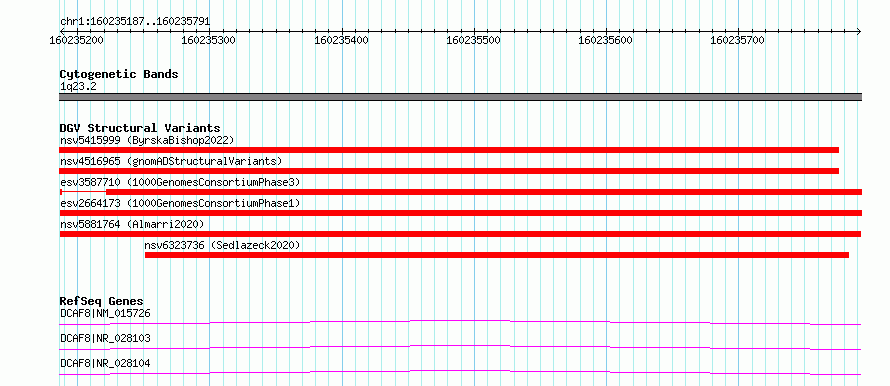
Task: Click the magenta line of DCAF8|NM_015726
Action: point(460,322)
